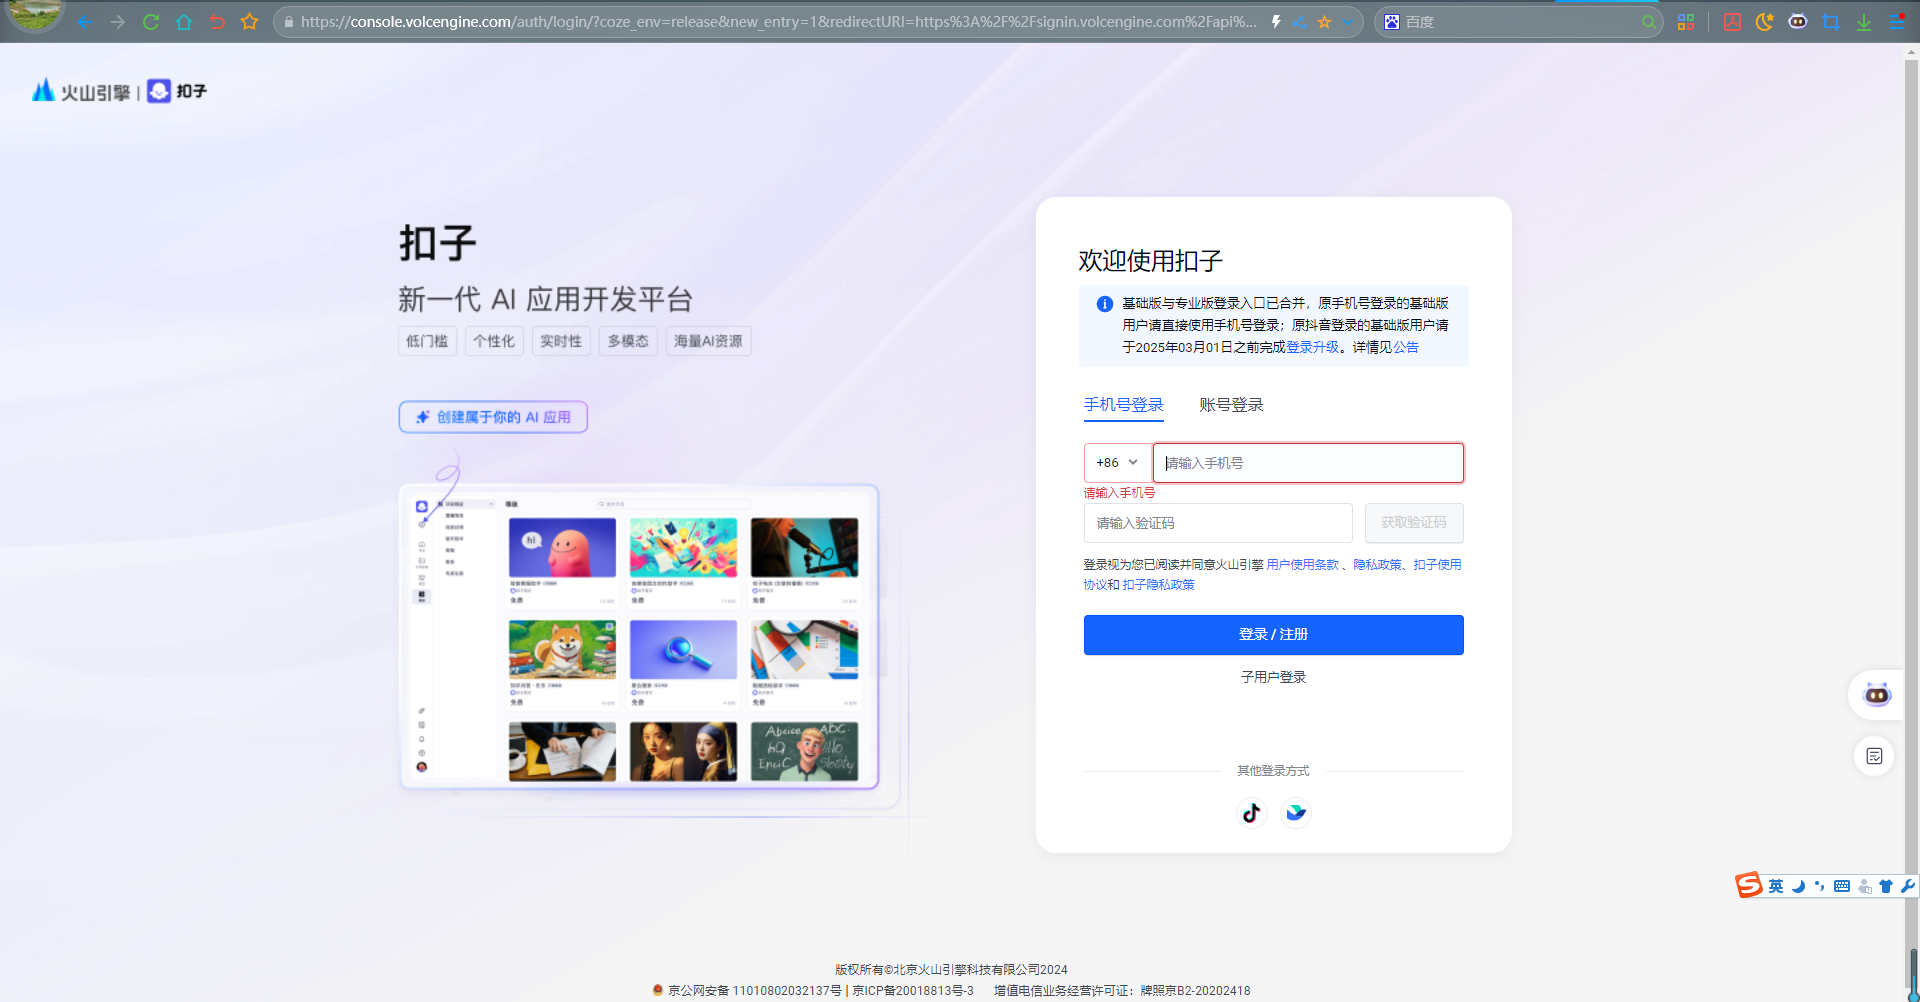Open the feedback survey floating icon
The image size is (1920, 1002).
(1874, 756)
